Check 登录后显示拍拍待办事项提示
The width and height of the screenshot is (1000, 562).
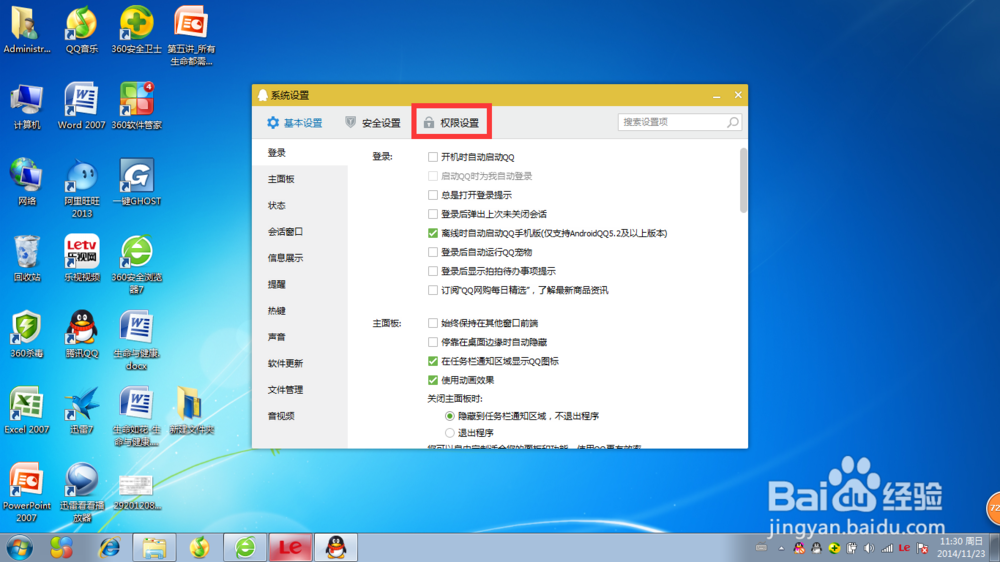tap(432, 271)
